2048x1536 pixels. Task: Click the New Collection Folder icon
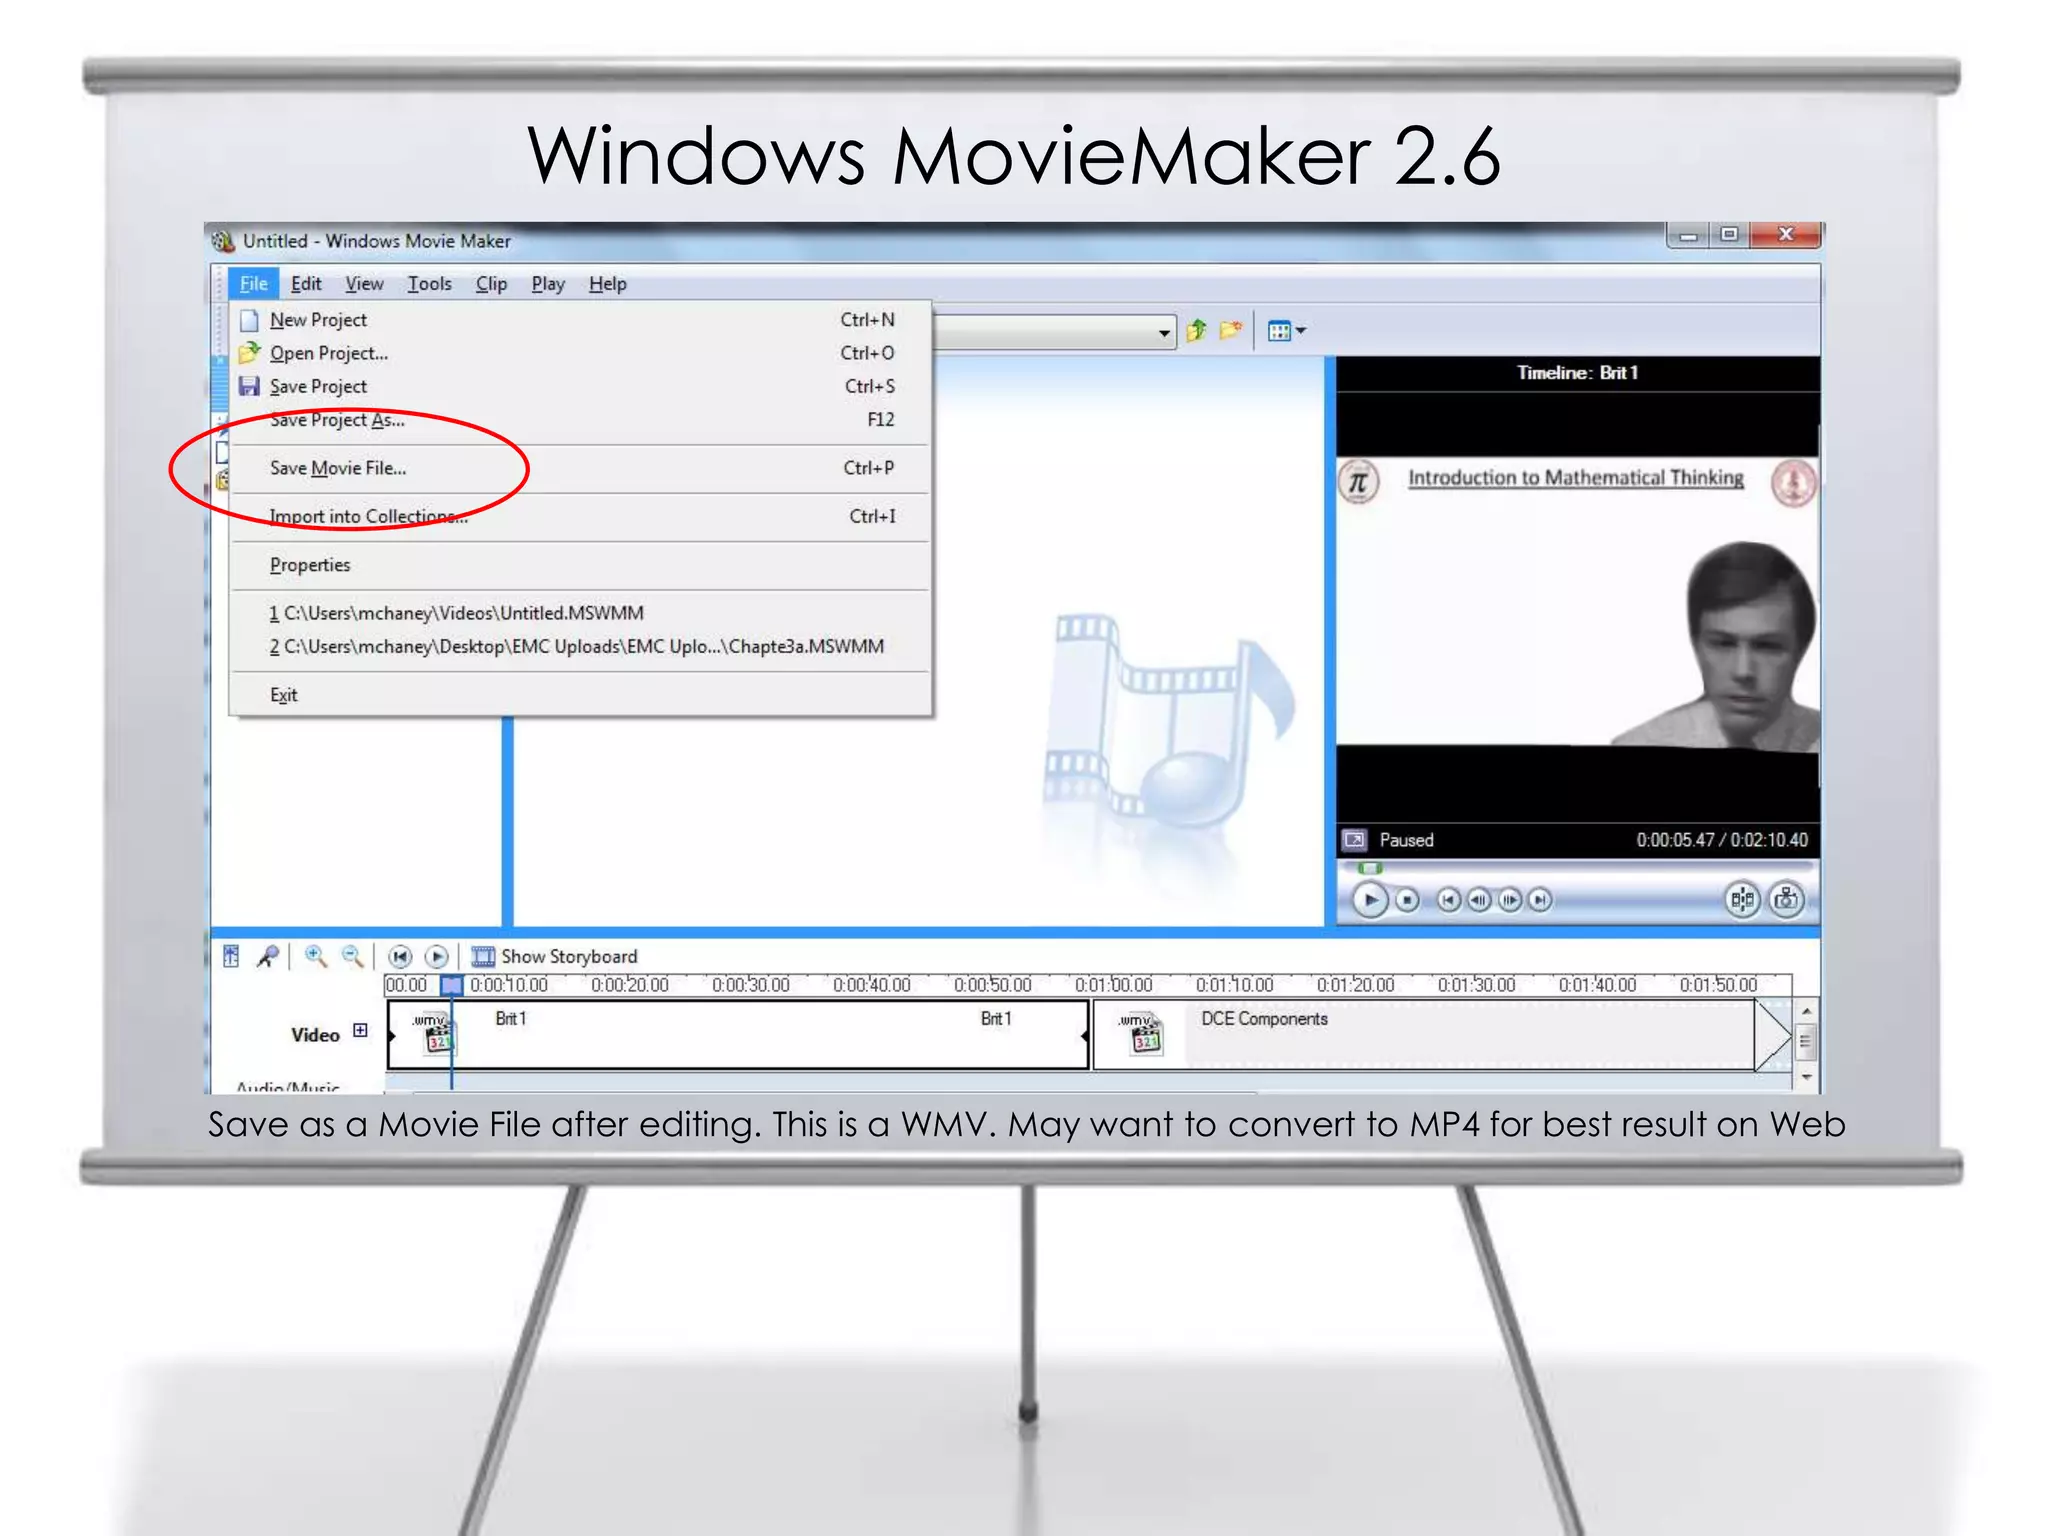1231,330
